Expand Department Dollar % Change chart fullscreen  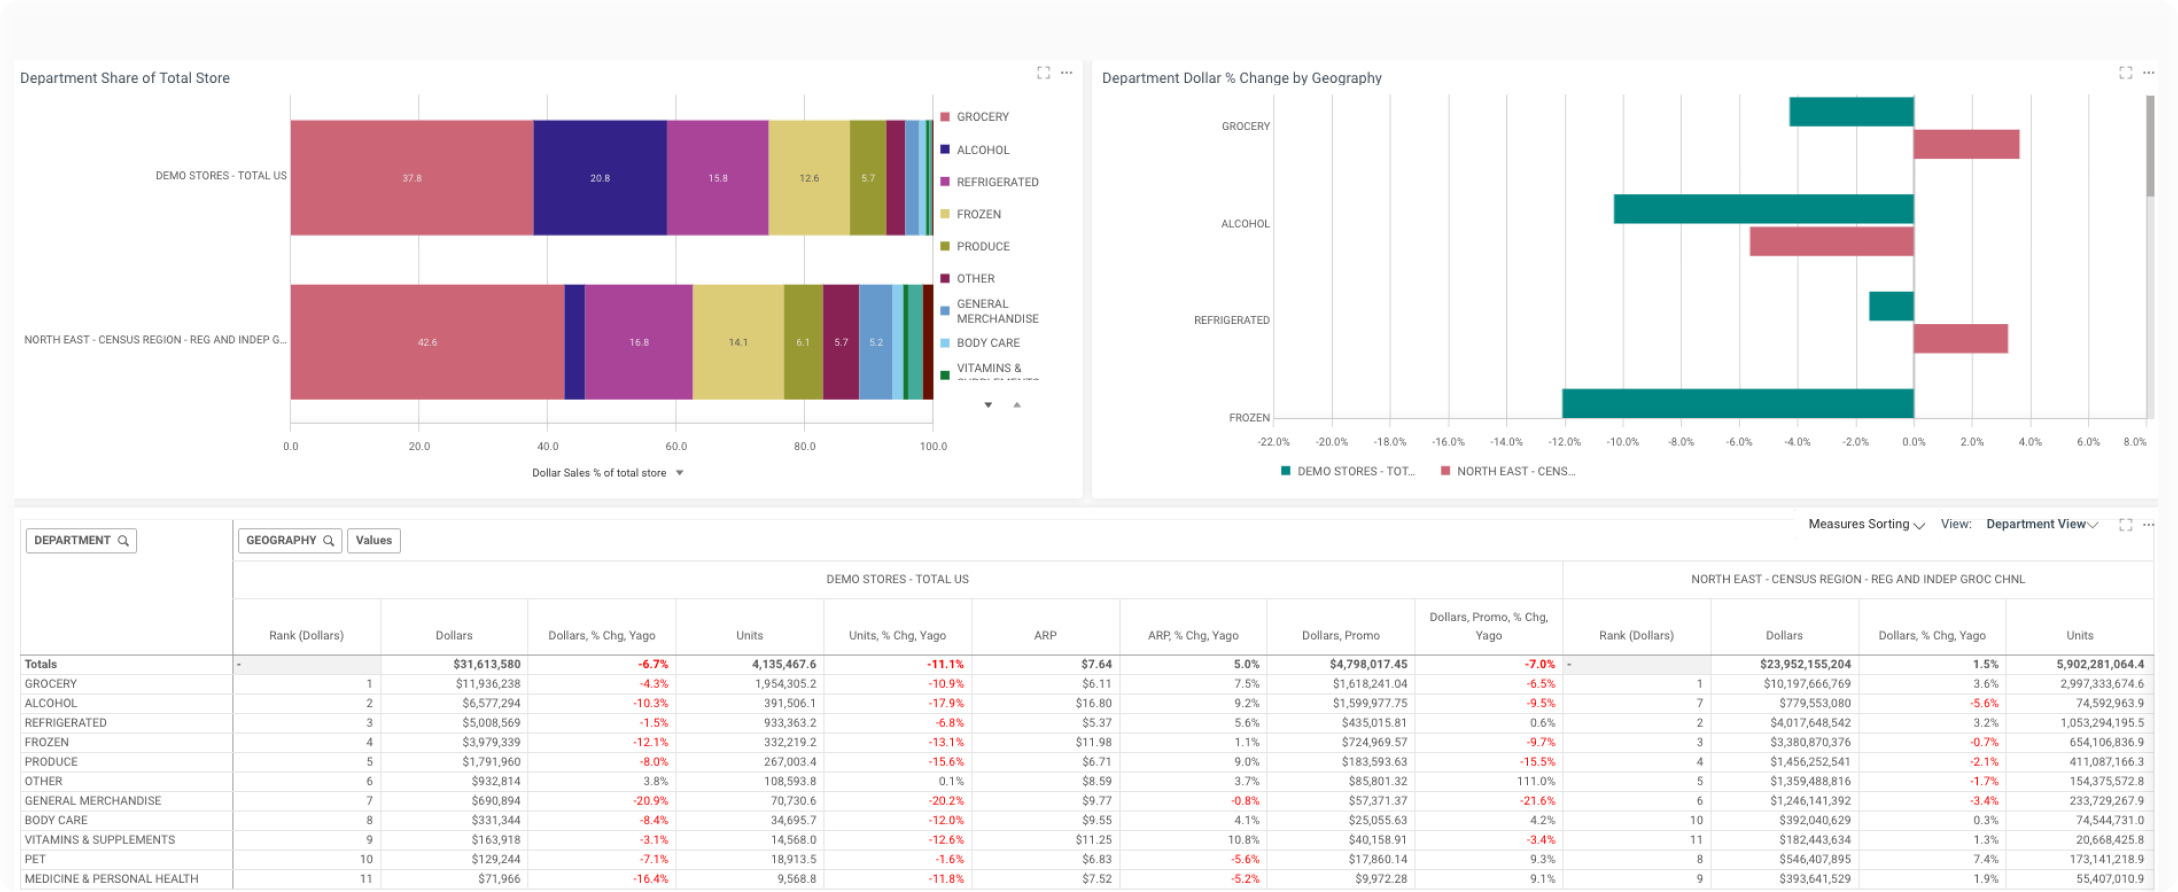2125,72
